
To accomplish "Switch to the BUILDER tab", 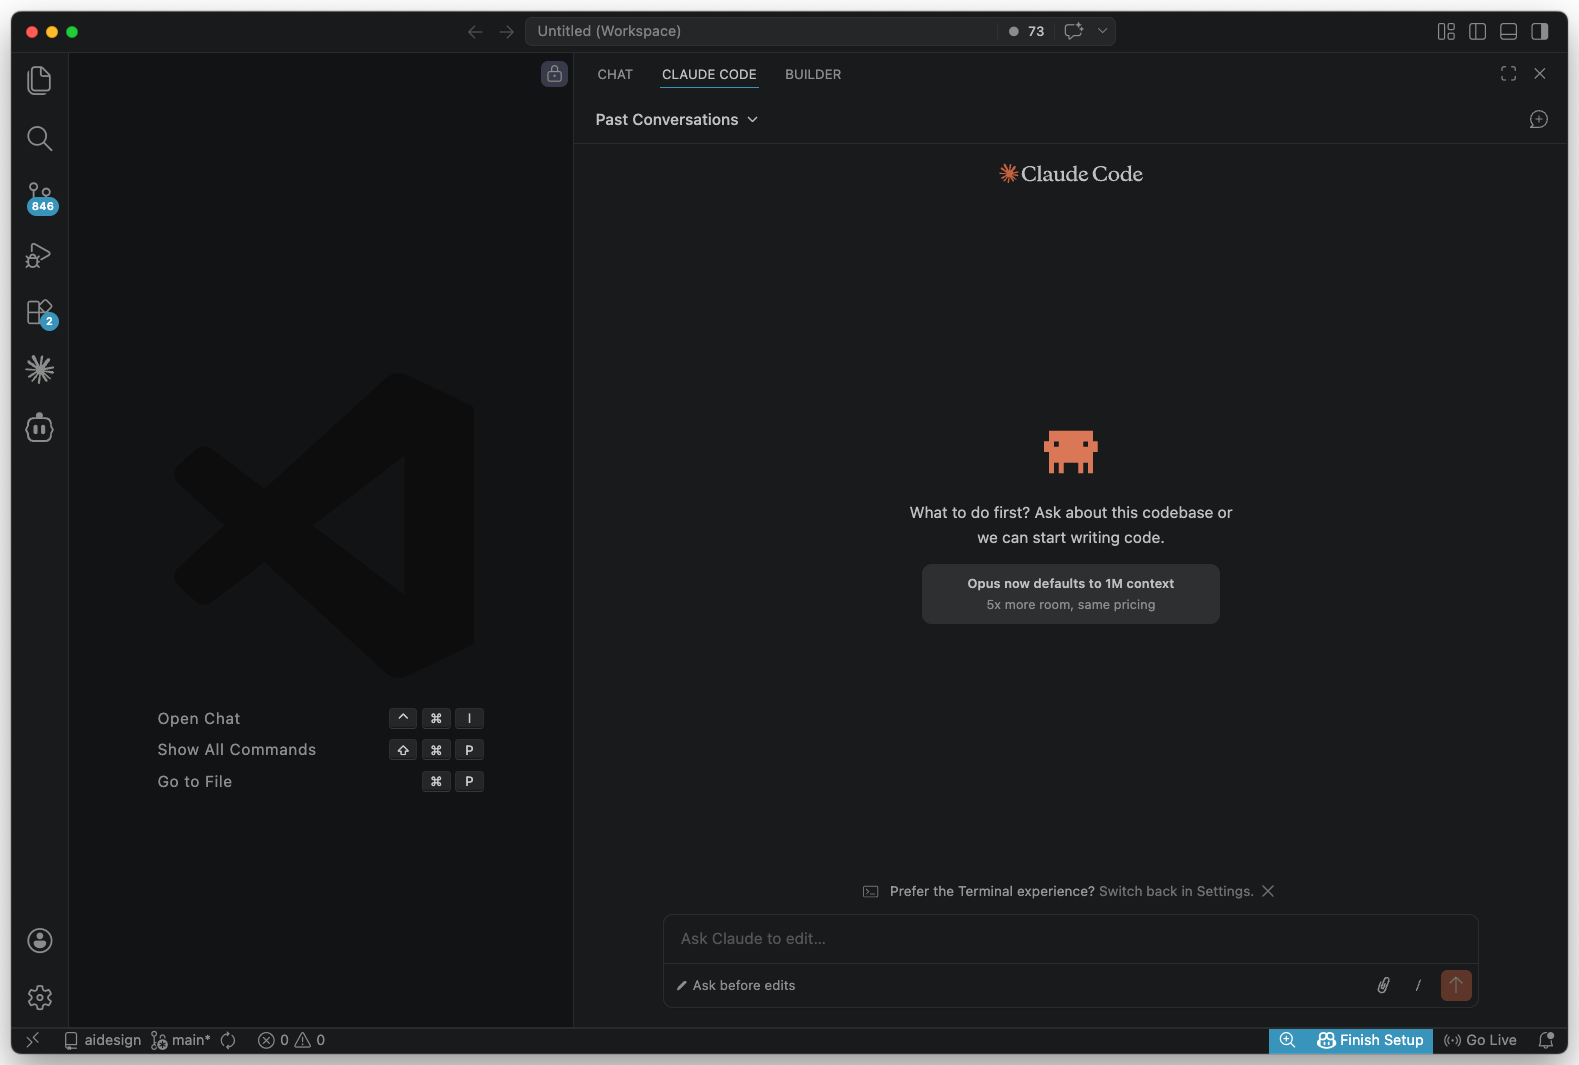I will [x=813, y=74].
